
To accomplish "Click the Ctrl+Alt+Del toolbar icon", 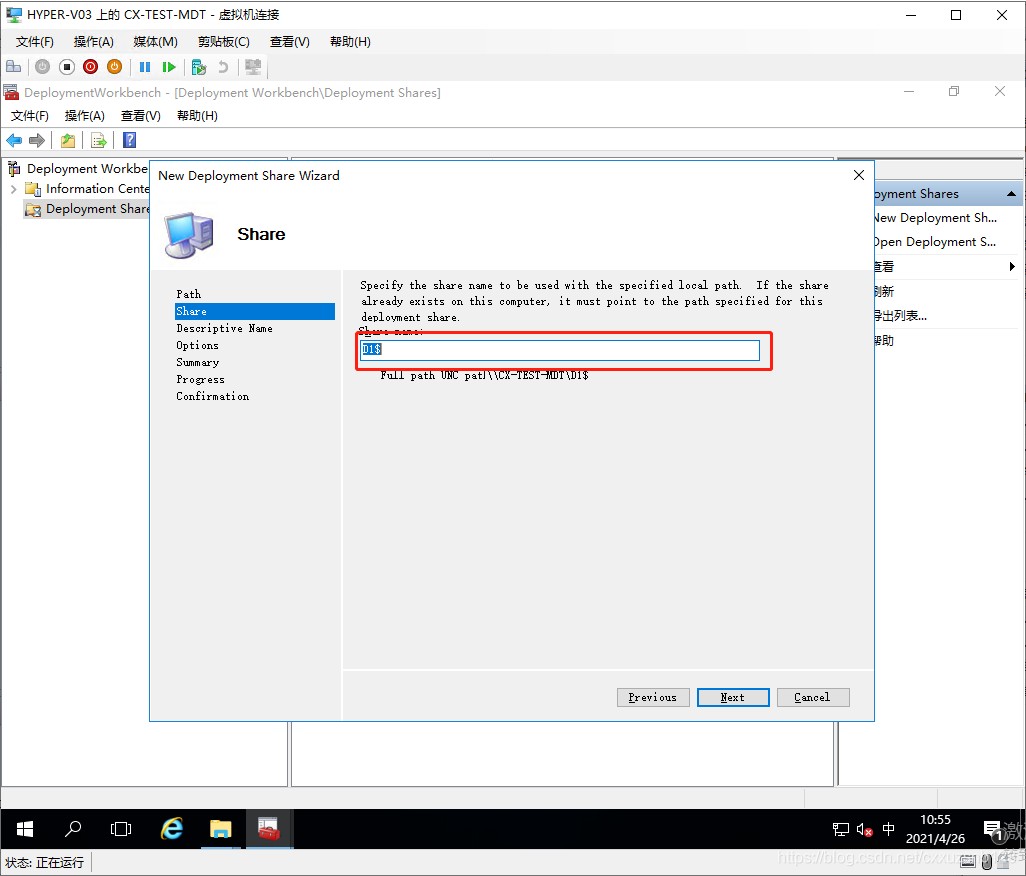I will pyautogui.click(x=14, y=67).
